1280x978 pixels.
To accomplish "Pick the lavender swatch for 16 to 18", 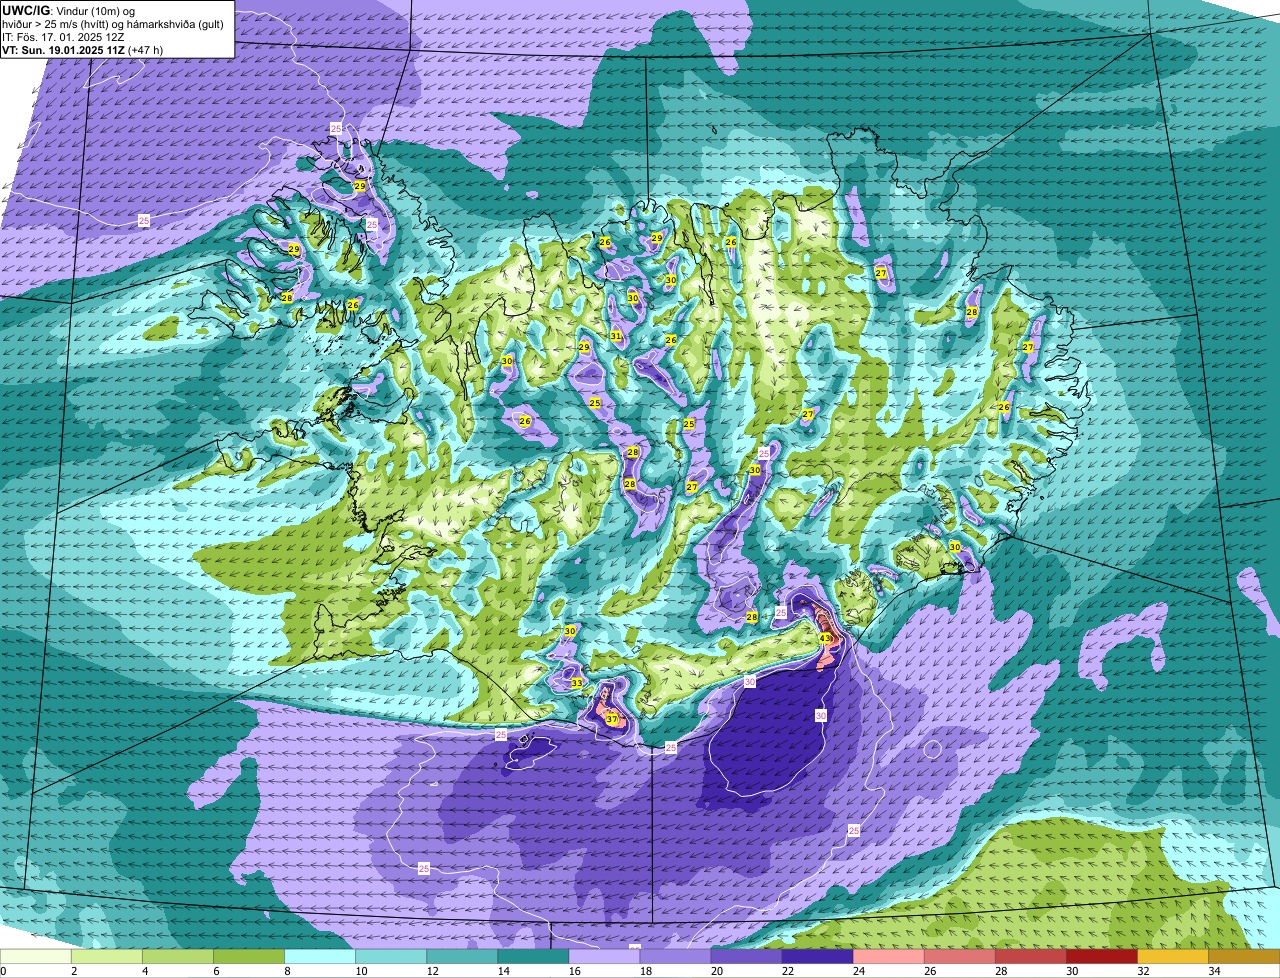I will [604, 956].
